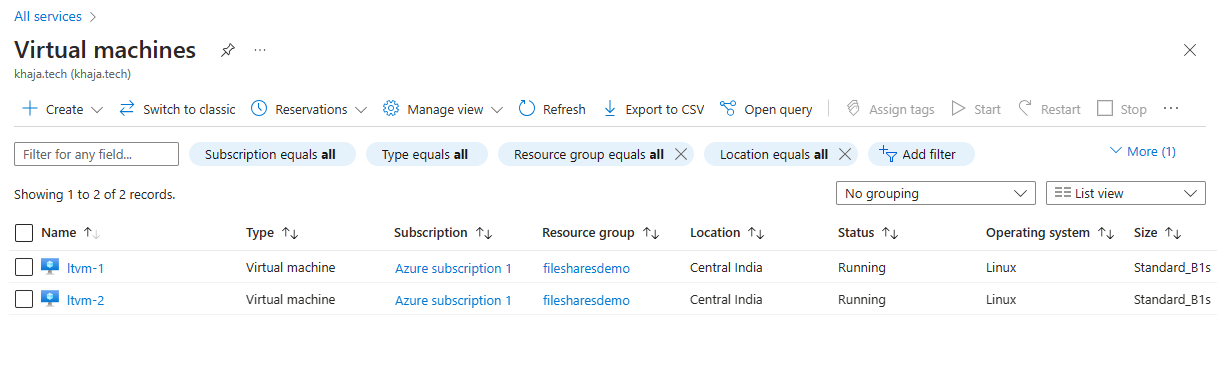Focus the Filter for any field box
Viewport: 1217px width, 389px height.
tap(96, 154)
